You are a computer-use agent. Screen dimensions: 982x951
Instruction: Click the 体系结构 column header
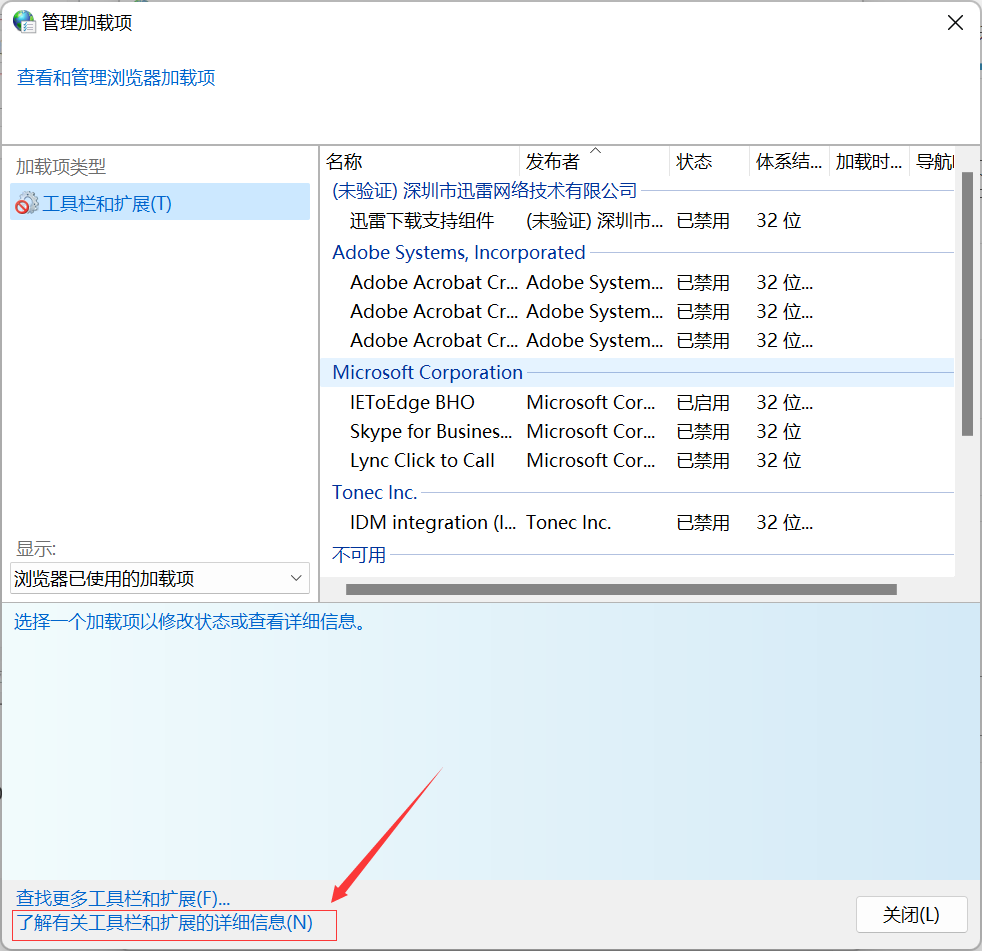click(789, 162)
